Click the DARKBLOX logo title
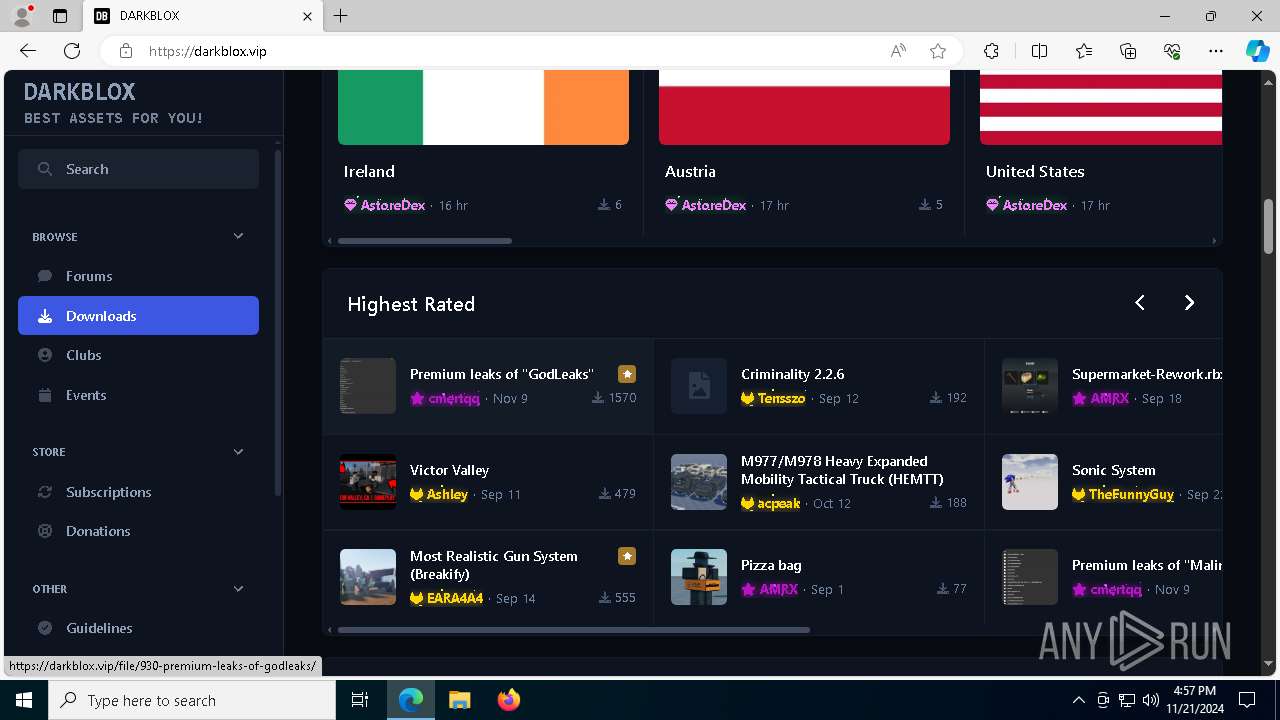Image resolution: width=1280 pixels, height=720 pixels. pos(79,92)
